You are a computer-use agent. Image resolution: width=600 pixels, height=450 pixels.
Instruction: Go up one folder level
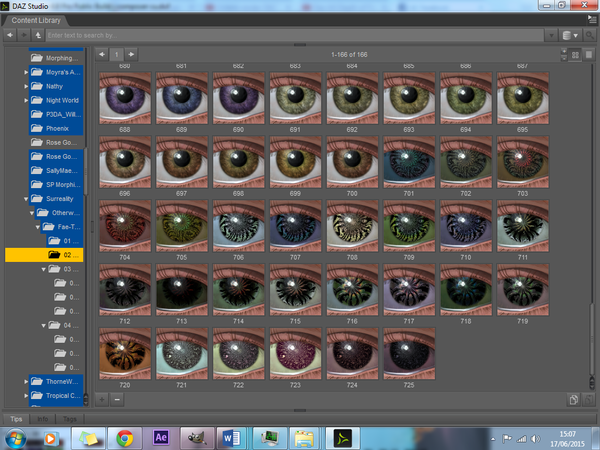coord(38,35)
